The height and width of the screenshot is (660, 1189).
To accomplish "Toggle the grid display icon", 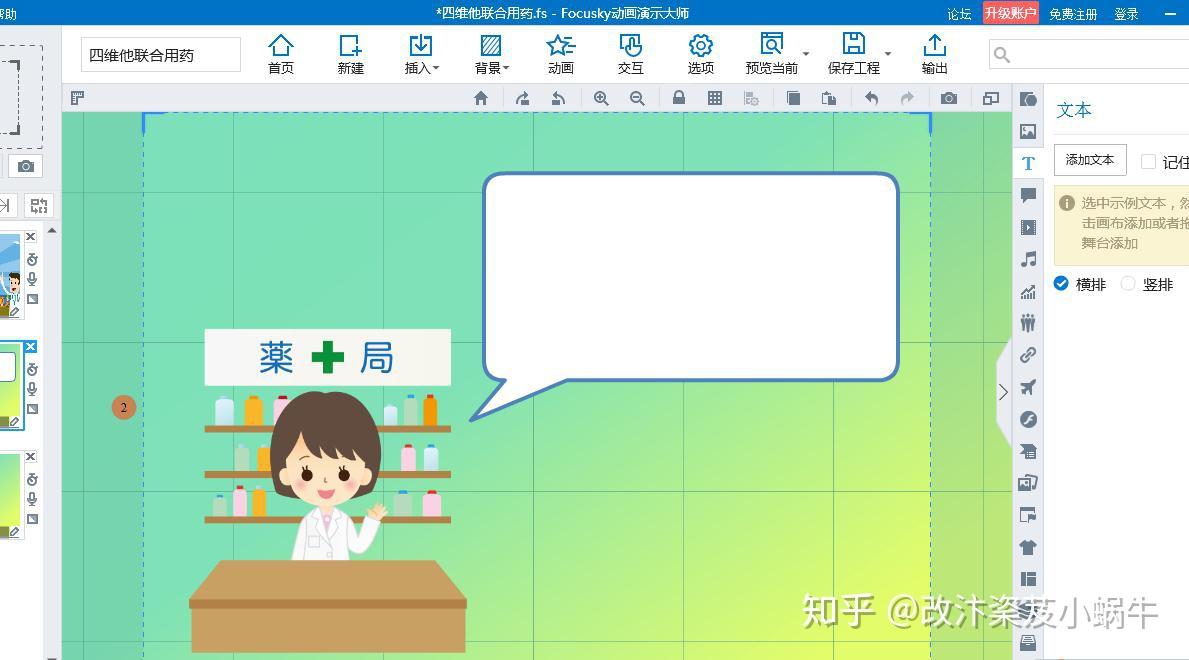I will (714, 98).
